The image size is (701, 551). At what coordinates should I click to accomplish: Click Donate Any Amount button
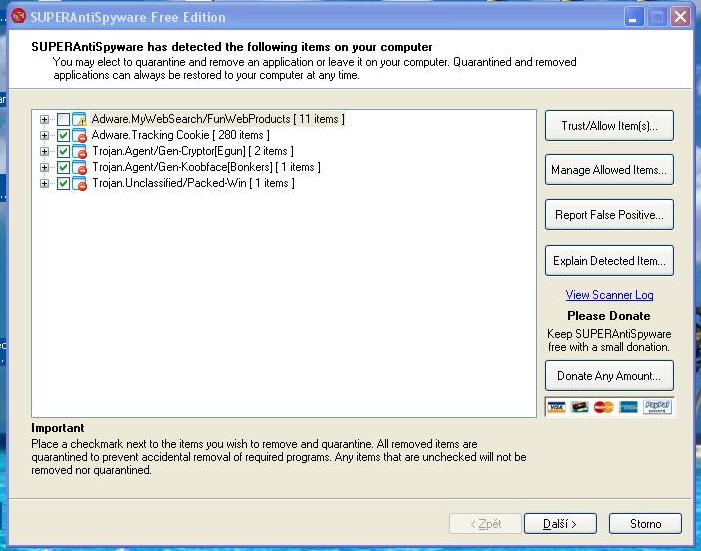click(609, 376)
